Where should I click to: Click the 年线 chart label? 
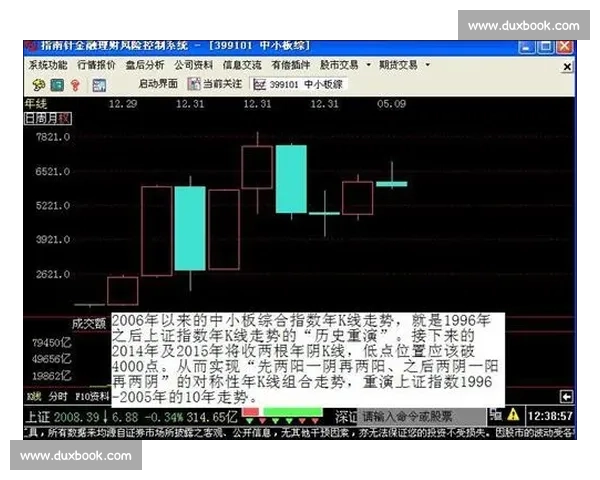click(x=36, y=104)
